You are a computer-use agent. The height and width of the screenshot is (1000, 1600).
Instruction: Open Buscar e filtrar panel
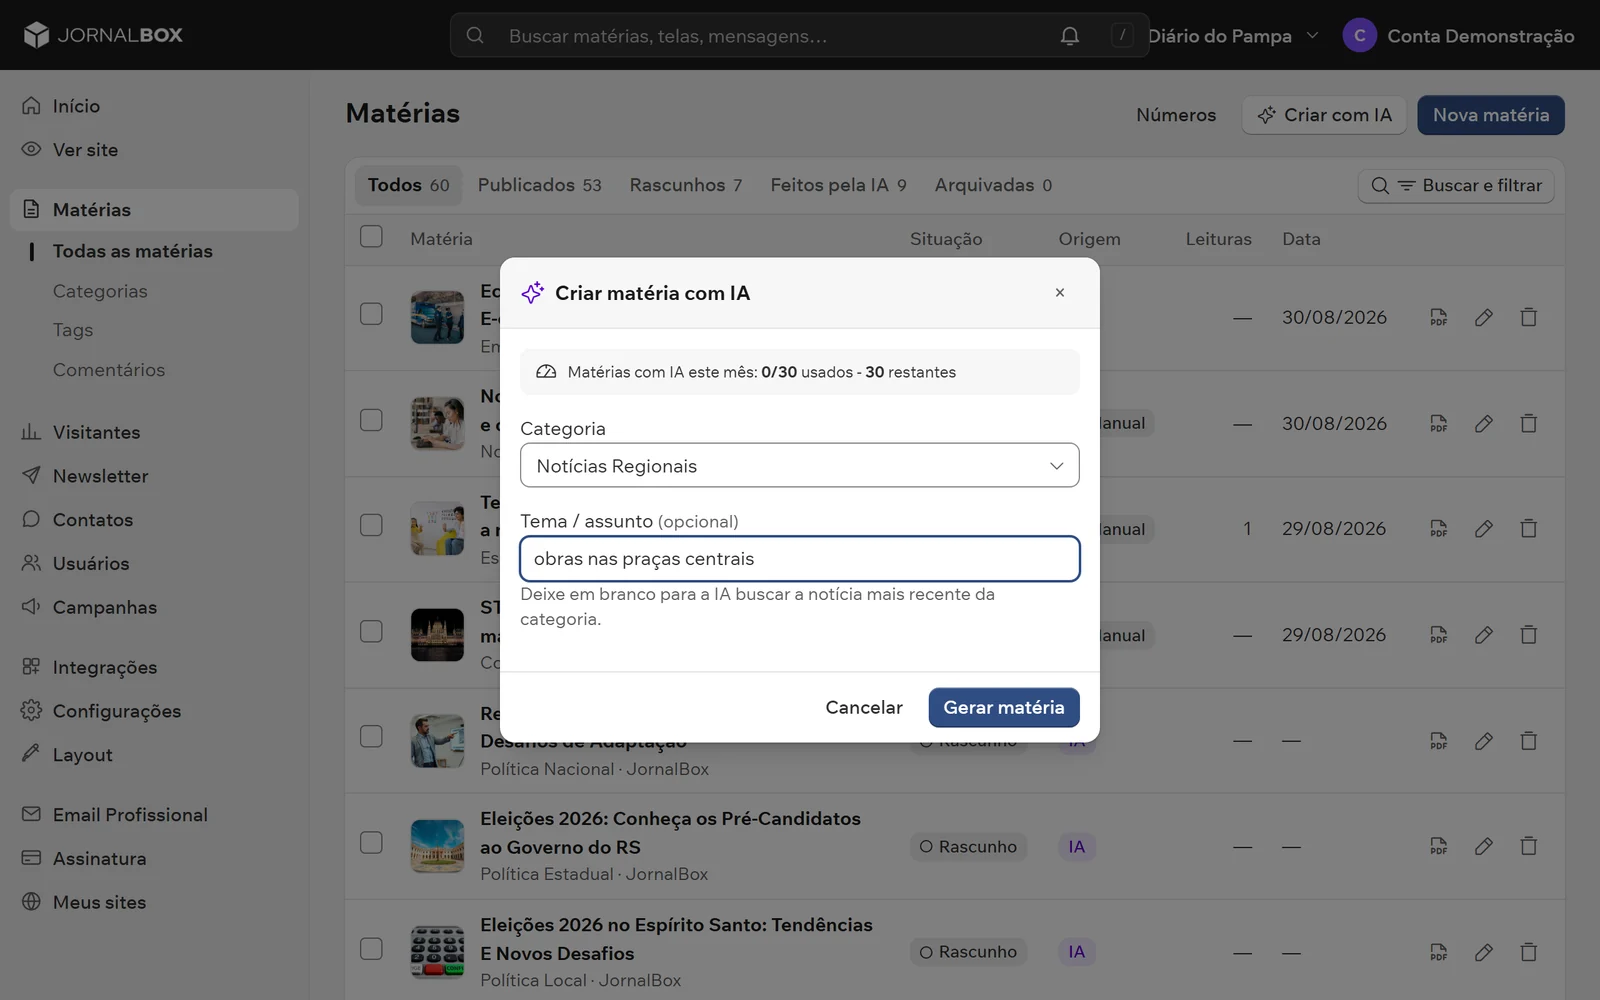[1456, 185]
